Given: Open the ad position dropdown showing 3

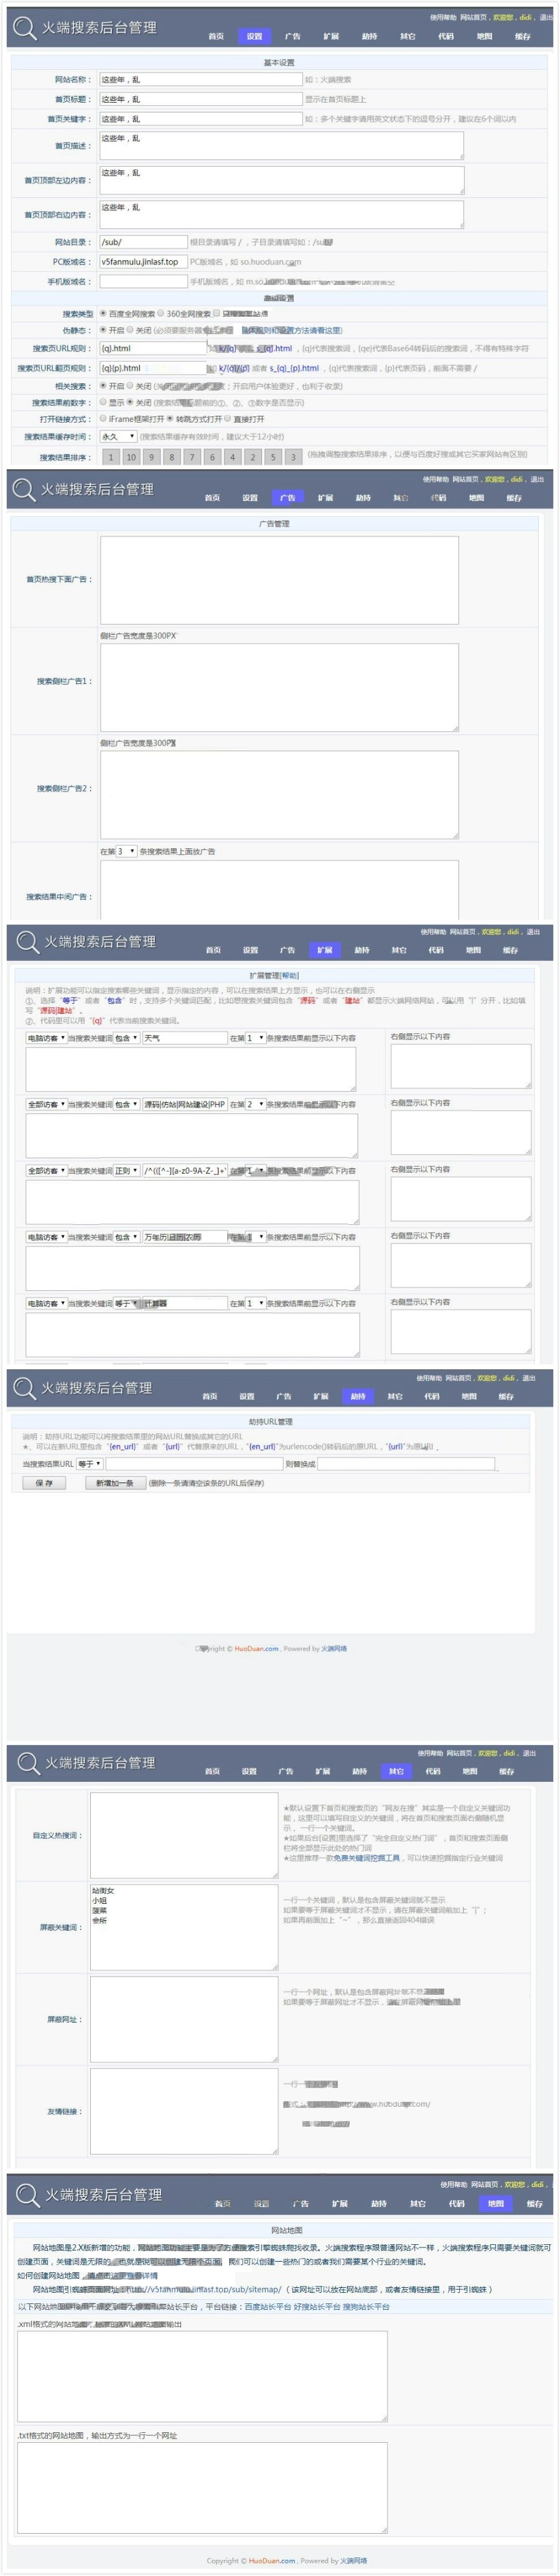Looking at the screenshot, I should 126,851.
